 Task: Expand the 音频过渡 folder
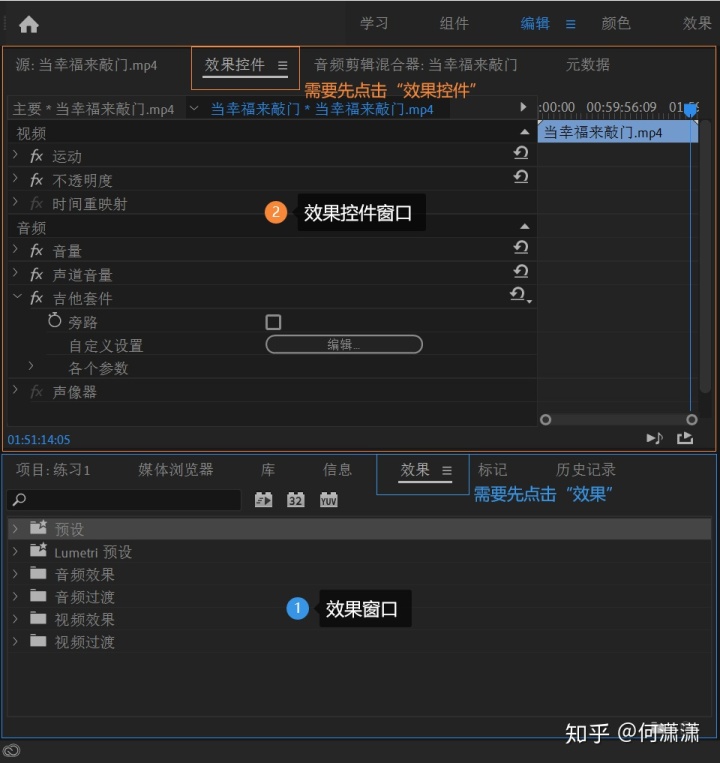(x=16, y=596)
